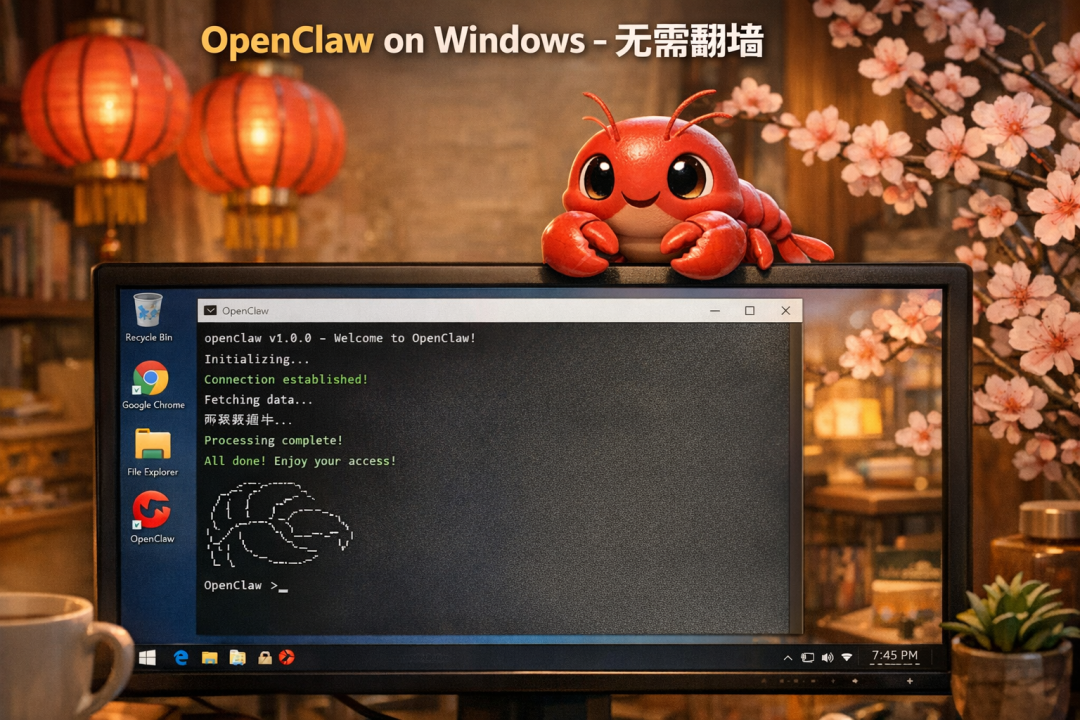Click the 'Recycle Bin' icon label
1080x720 pixels.
(149, 338)
